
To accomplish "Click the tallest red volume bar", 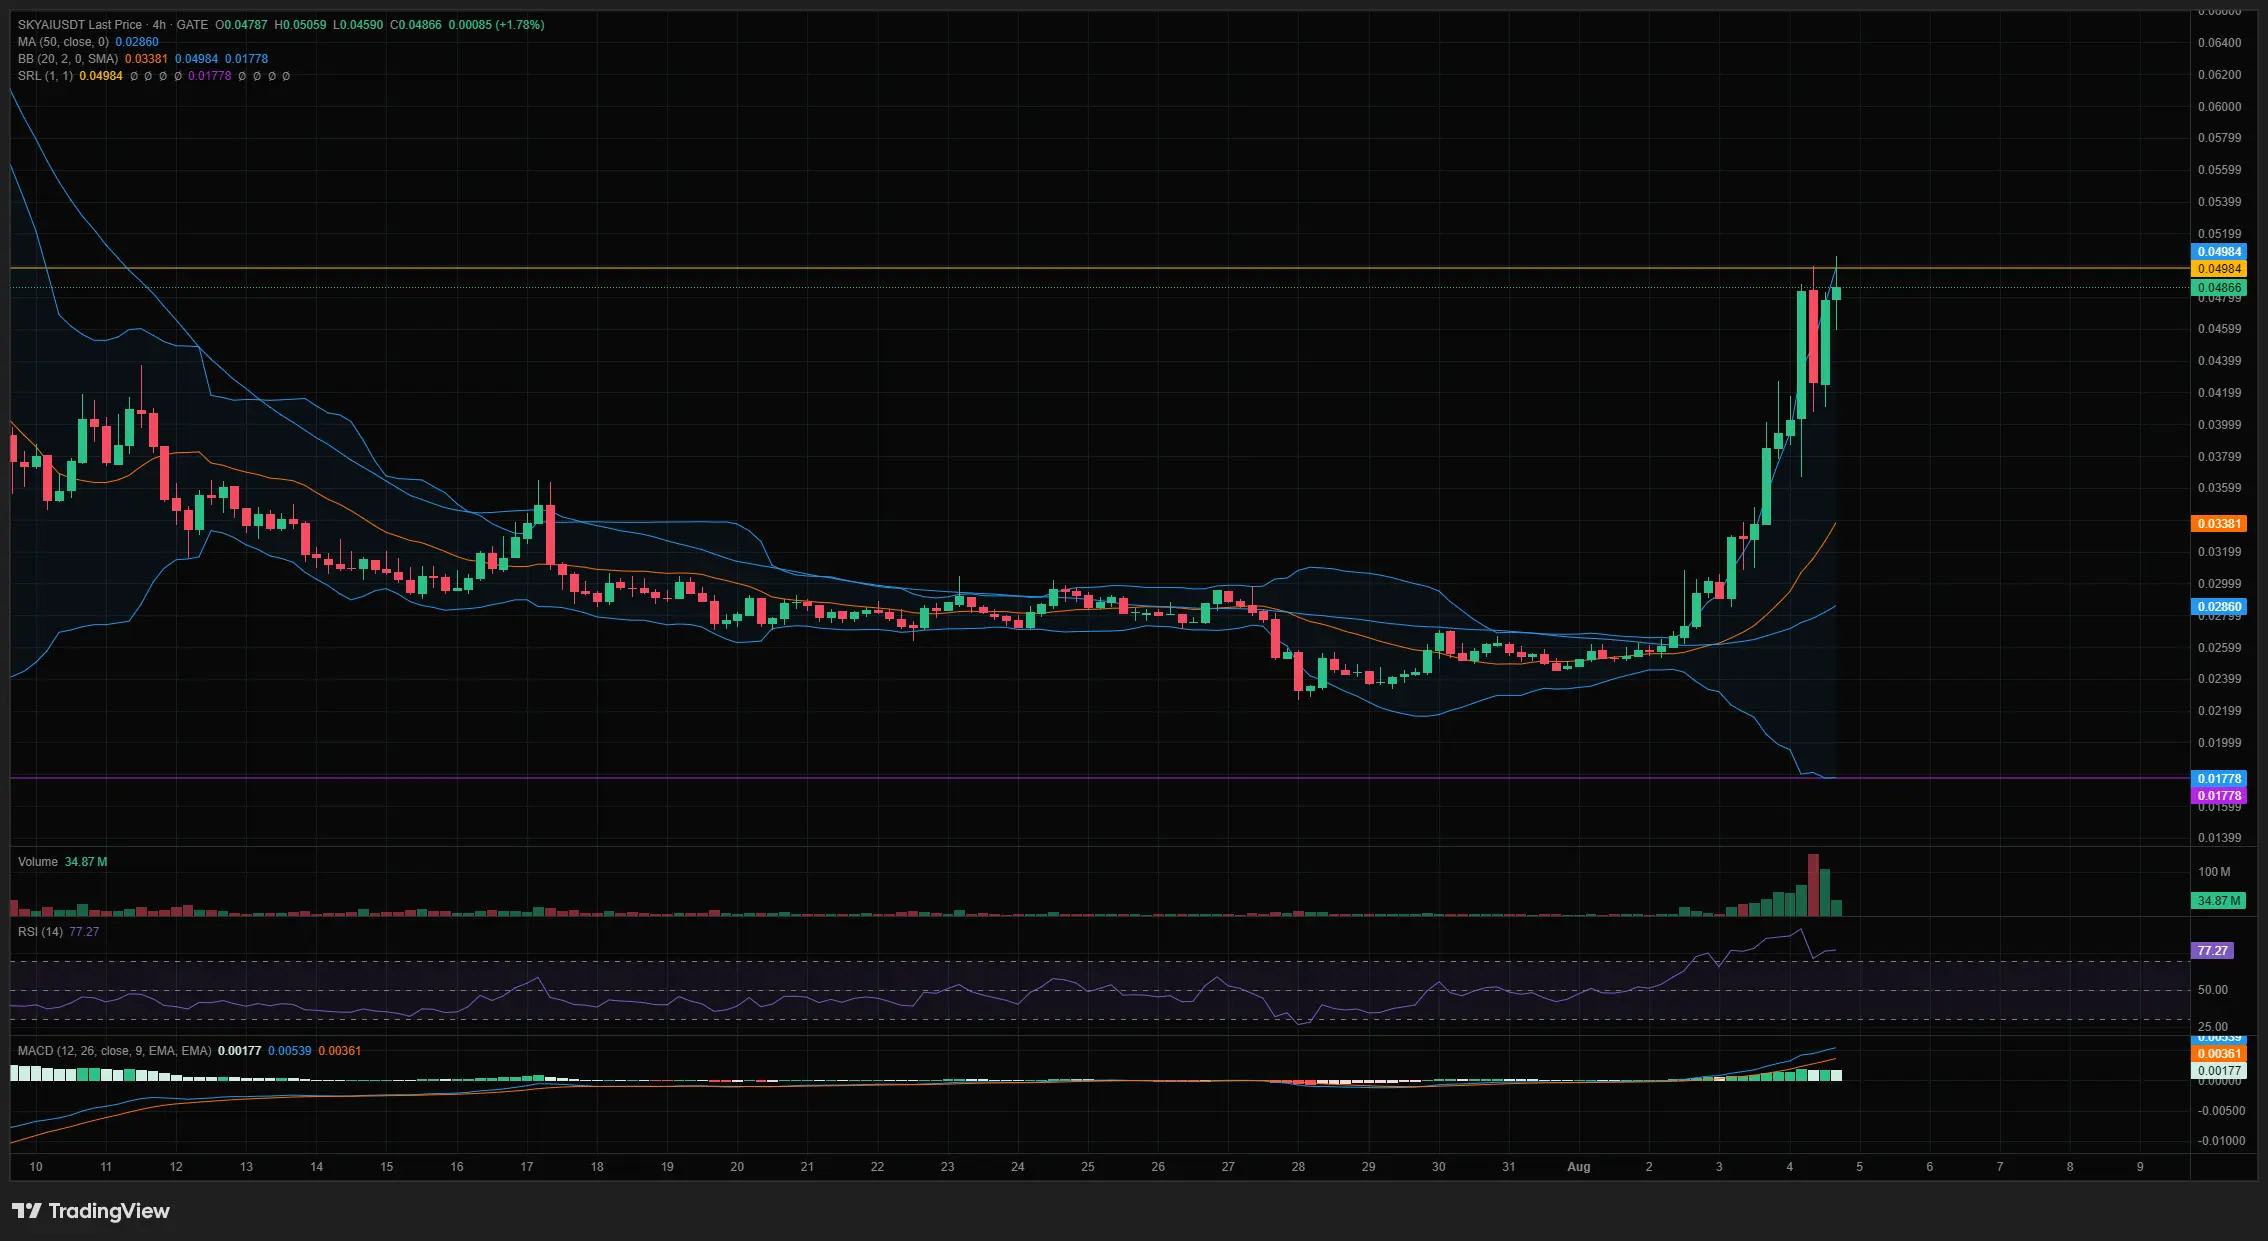I will (1813, 885).
